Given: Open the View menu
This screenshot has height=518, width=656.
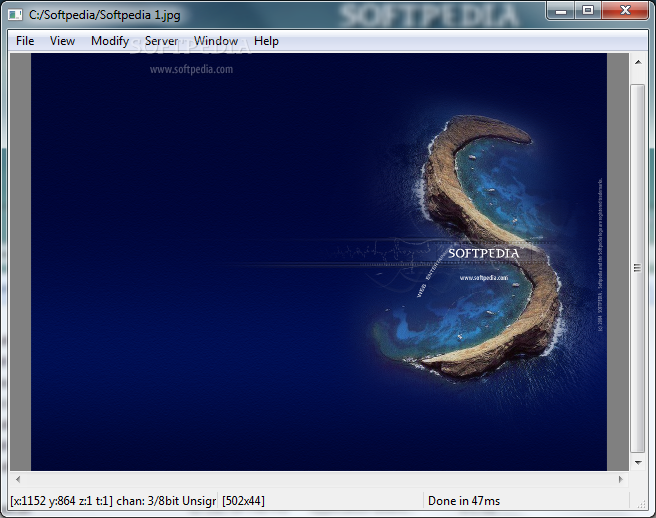Looking at the screenshot, I should [62, 41].
